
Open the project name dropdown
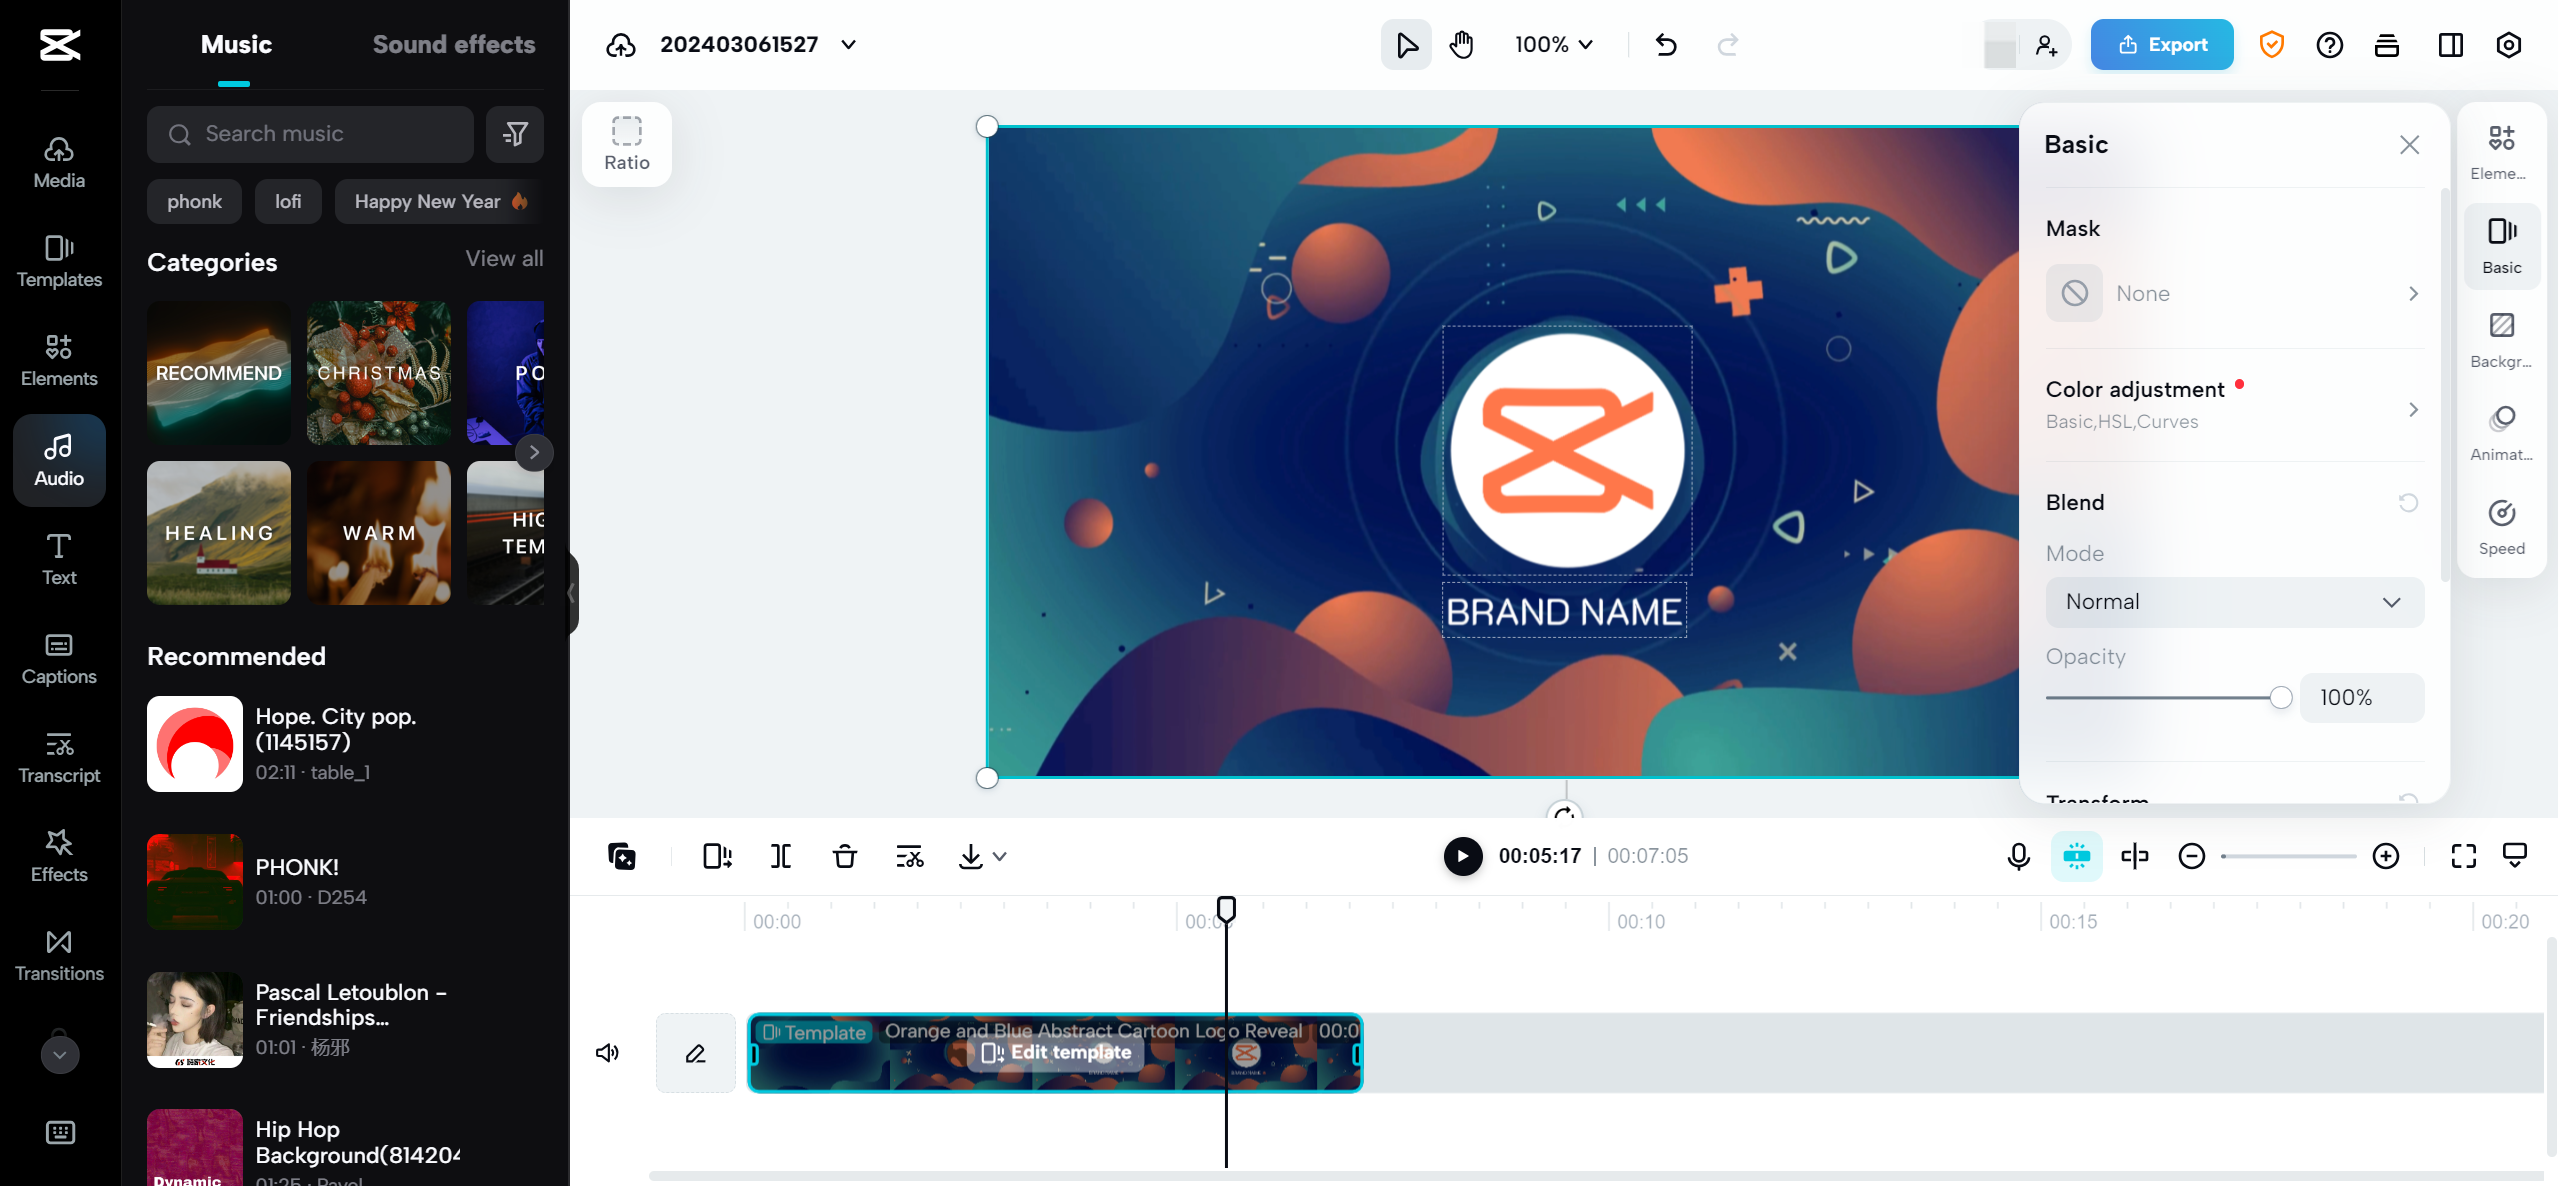pyautogui.click(x=848, y=44)
